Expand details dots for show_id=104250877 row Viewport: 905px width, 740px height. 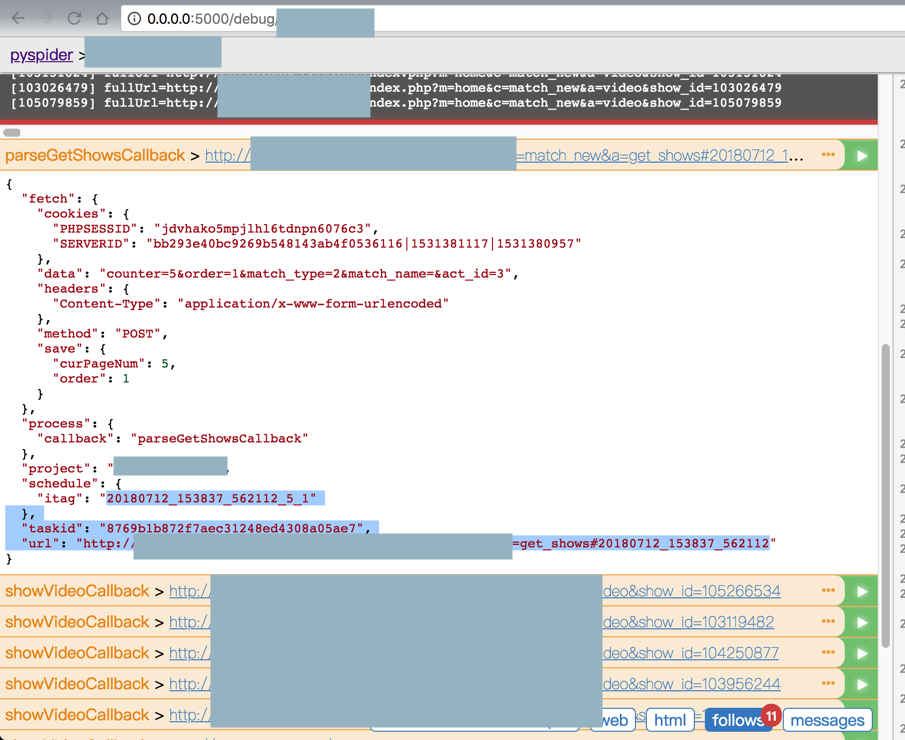[828, 652]
